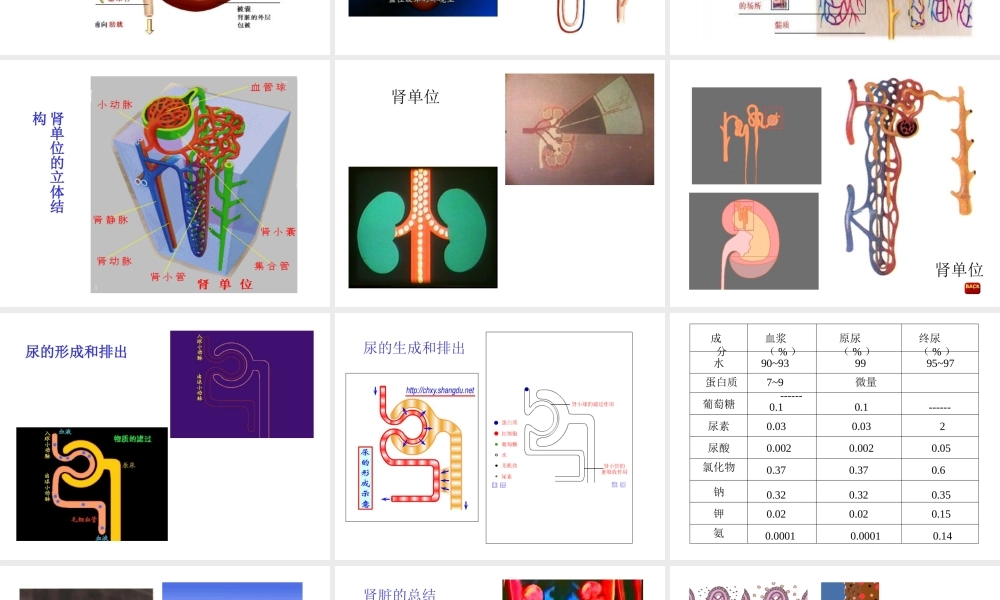Click the 肾静脉 label on nephron cube
This screenshot has width=1000, height=600.
tap(111, 220)
